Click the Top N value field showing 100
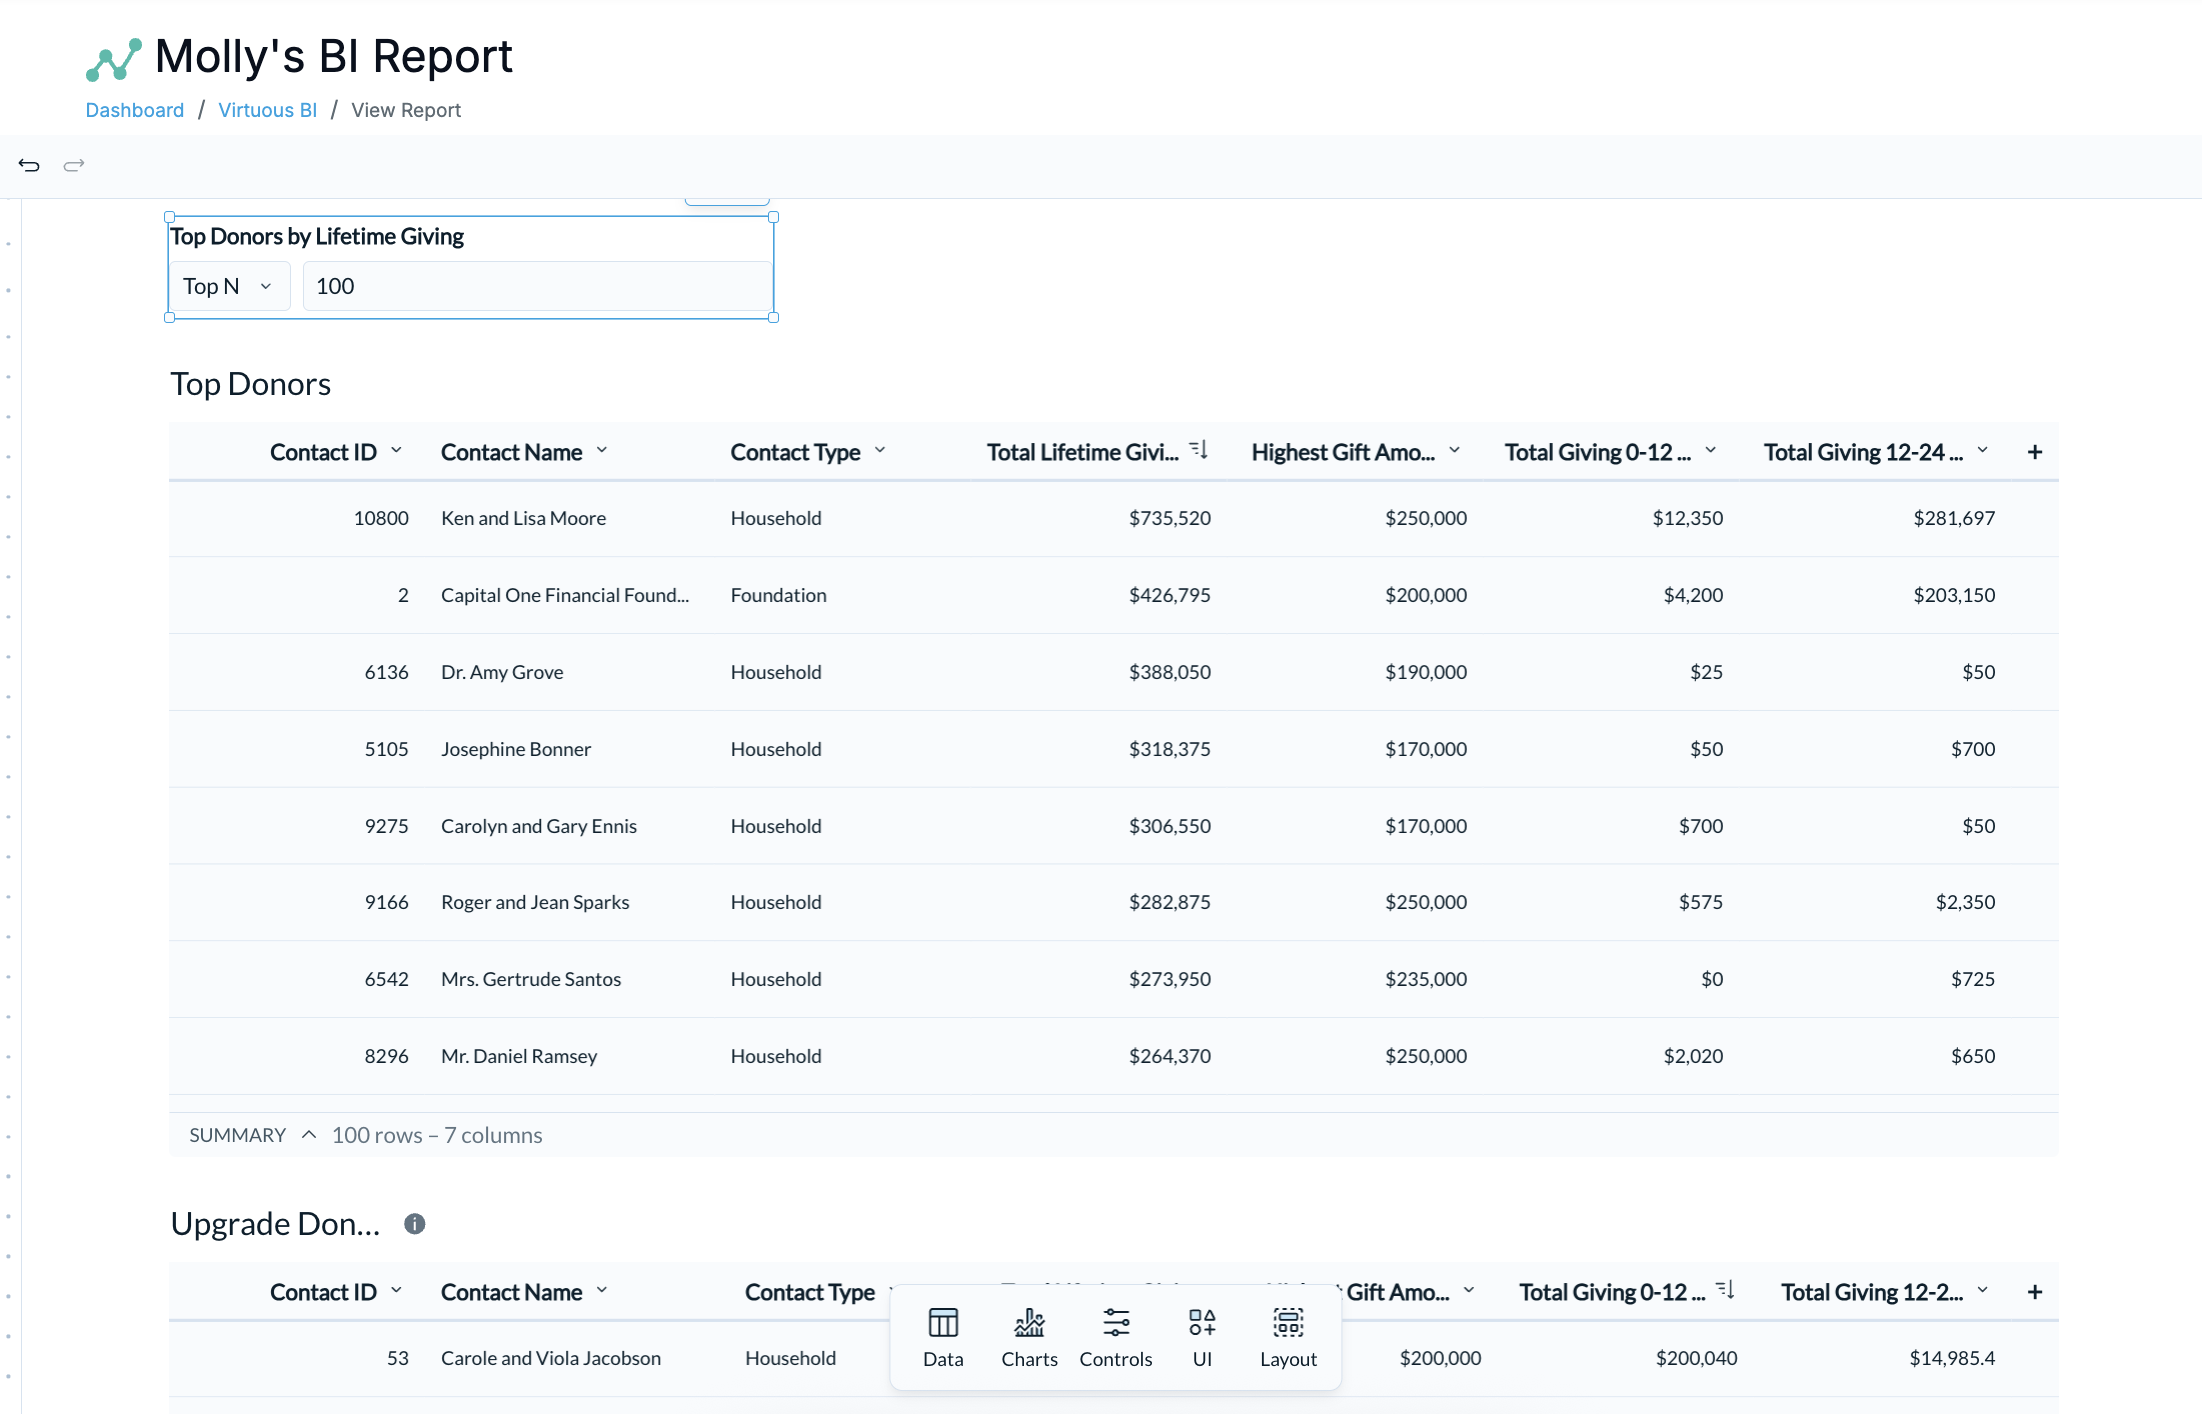This screenshot has height=1414, width=2202. [537, 286]
